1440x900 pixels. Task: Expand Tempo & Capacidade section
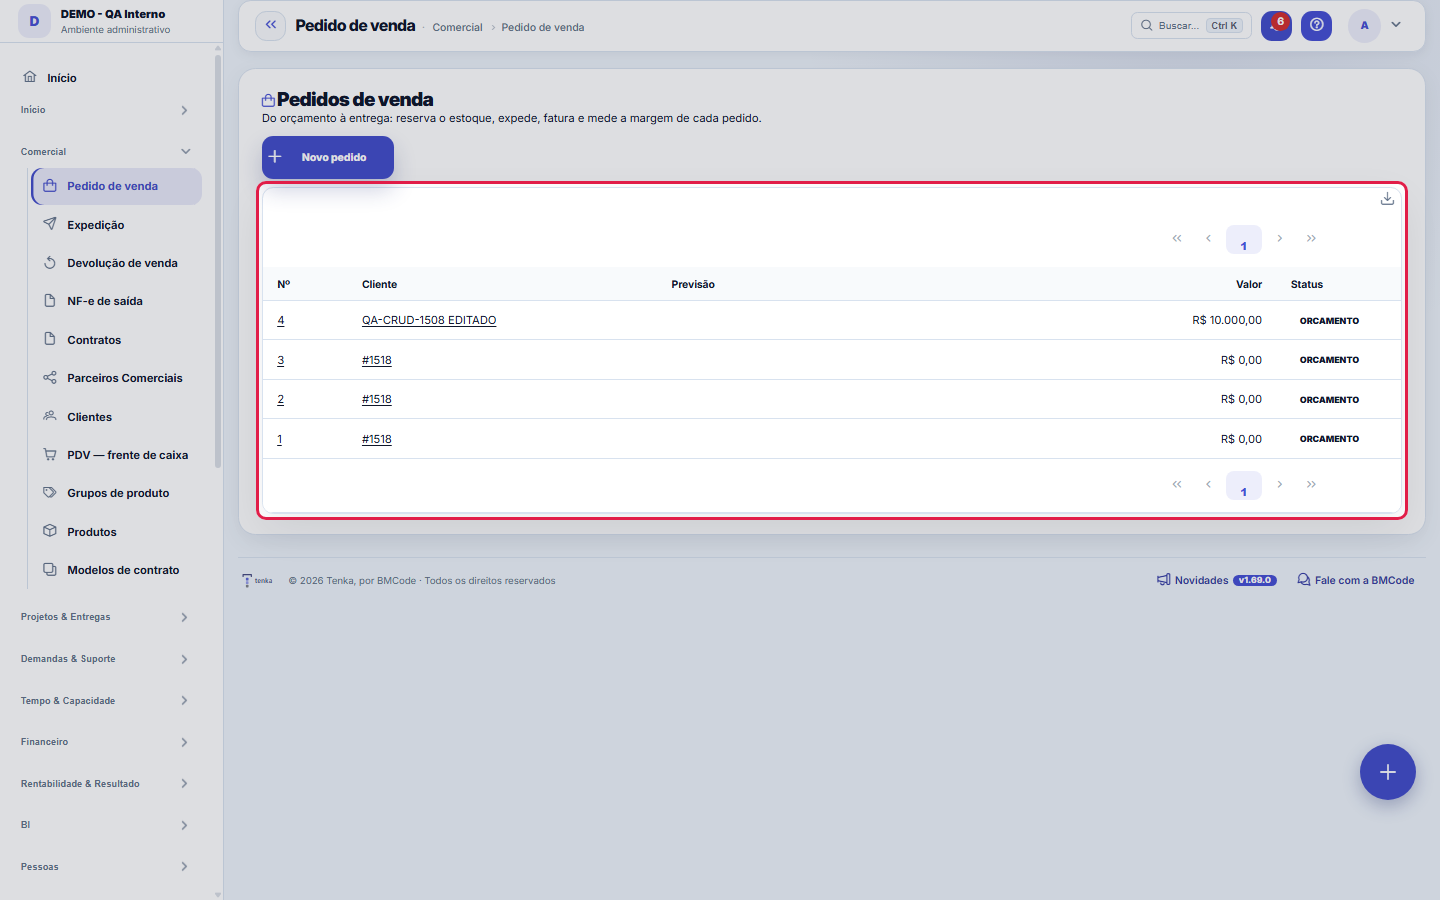tap(105, 701)
